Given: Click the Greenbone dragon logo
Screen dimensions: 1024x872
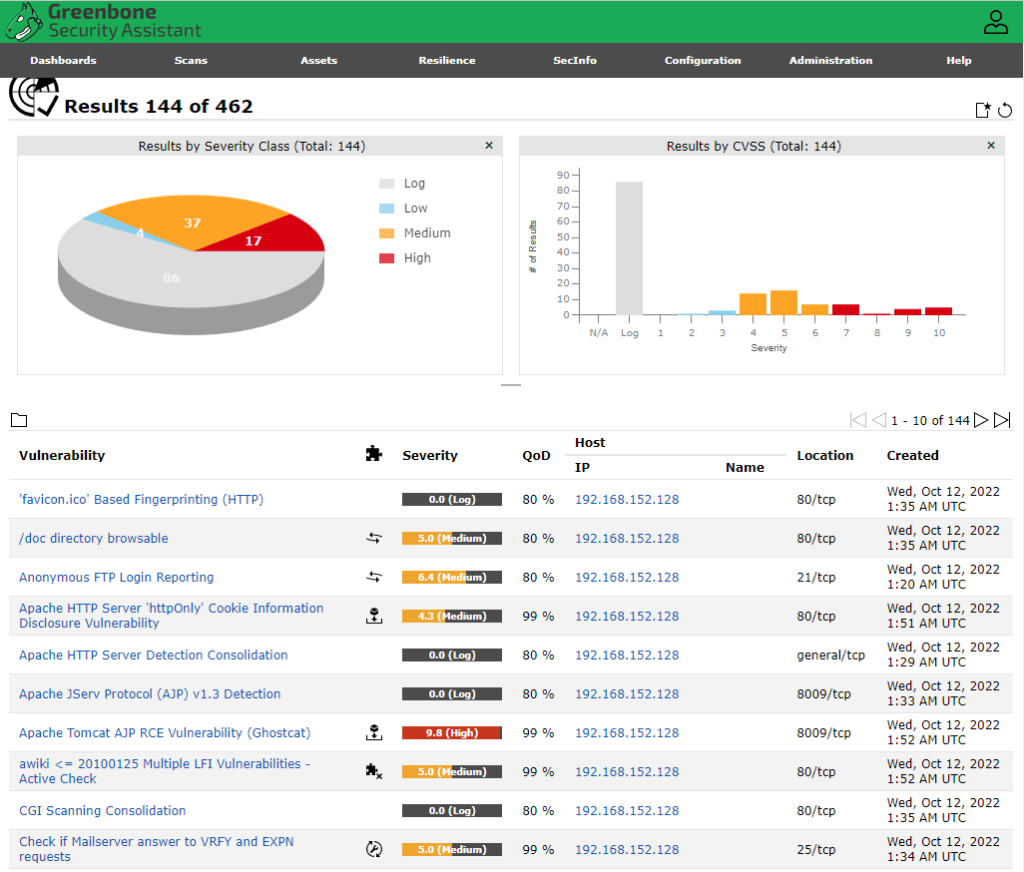Looking at the screenshot, I should tap(24, 22).
